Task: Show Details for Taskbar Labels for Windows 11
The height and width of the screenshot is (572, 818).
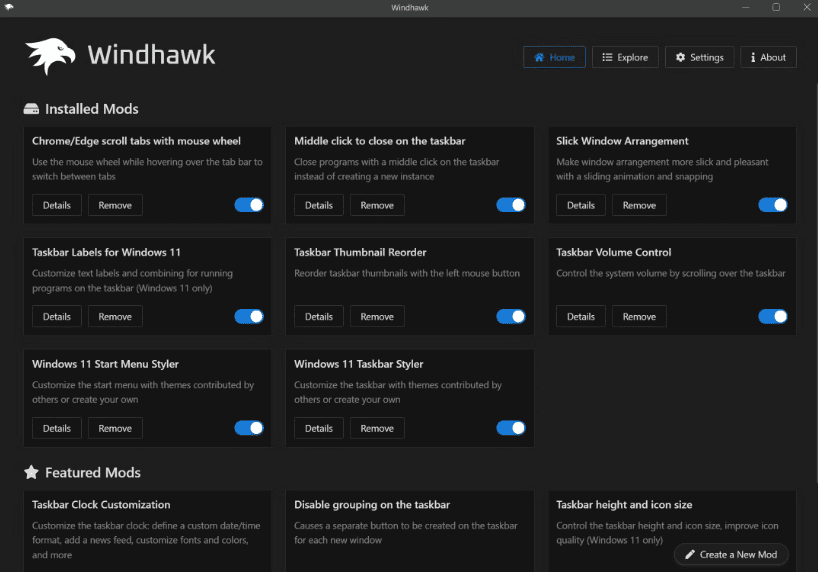Action: (x=57, y=316)
